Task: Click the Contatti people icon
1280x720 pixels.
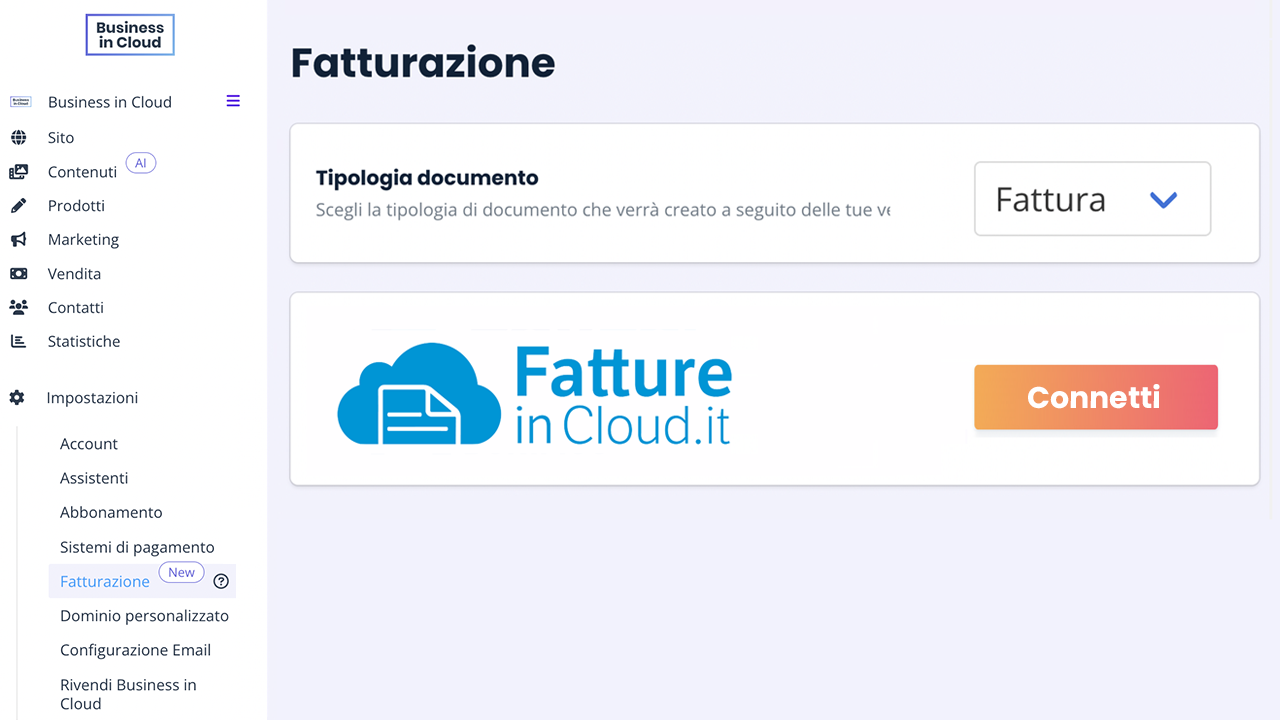Action: (18, 308)
